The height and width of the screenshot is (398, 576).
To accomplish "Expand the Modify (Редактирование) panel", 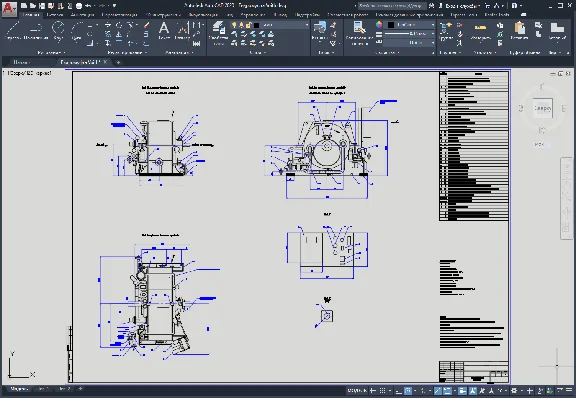I will pyautogui.click(x=127, y=53).
